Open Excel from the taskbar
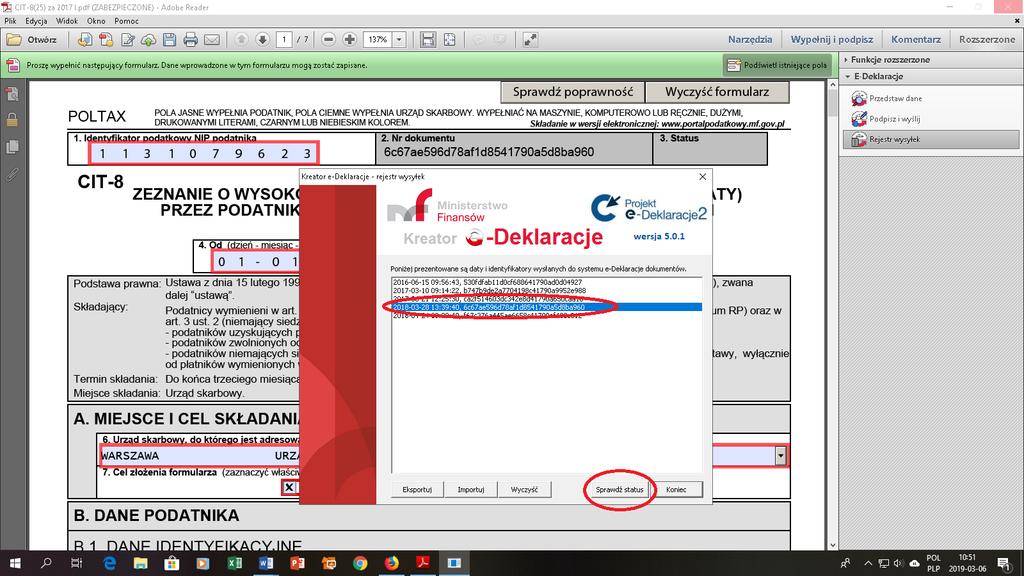Image resolution: width=1024 pixels, height=576 pixels. 234,563
